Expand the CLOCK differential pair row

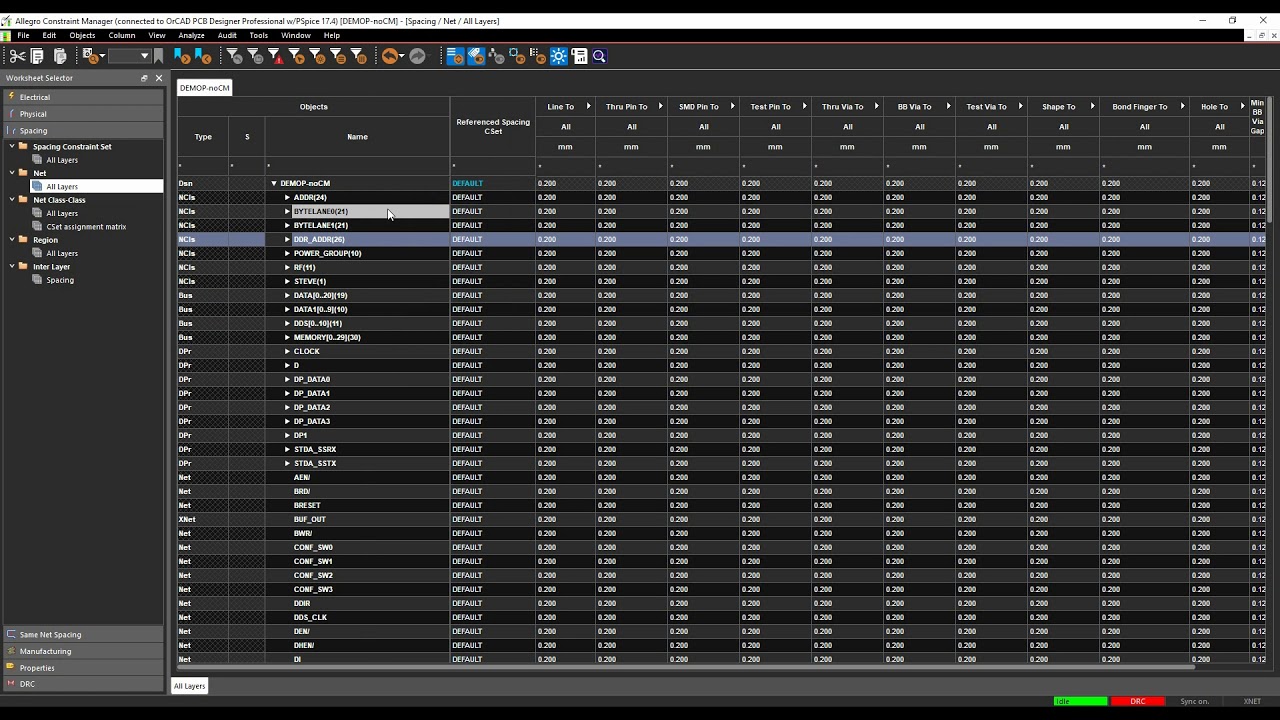287,351
